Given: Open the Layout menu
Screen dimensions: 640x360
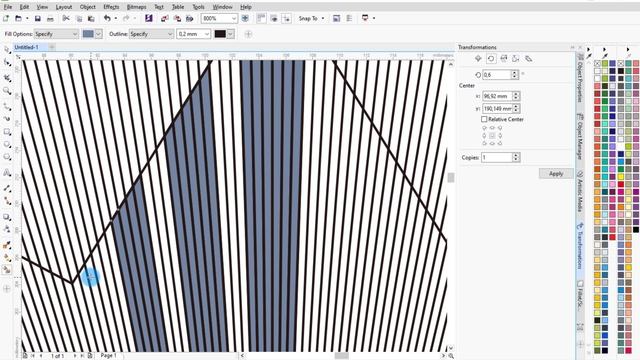Looking at the screenshot, I should click(64, 7).
